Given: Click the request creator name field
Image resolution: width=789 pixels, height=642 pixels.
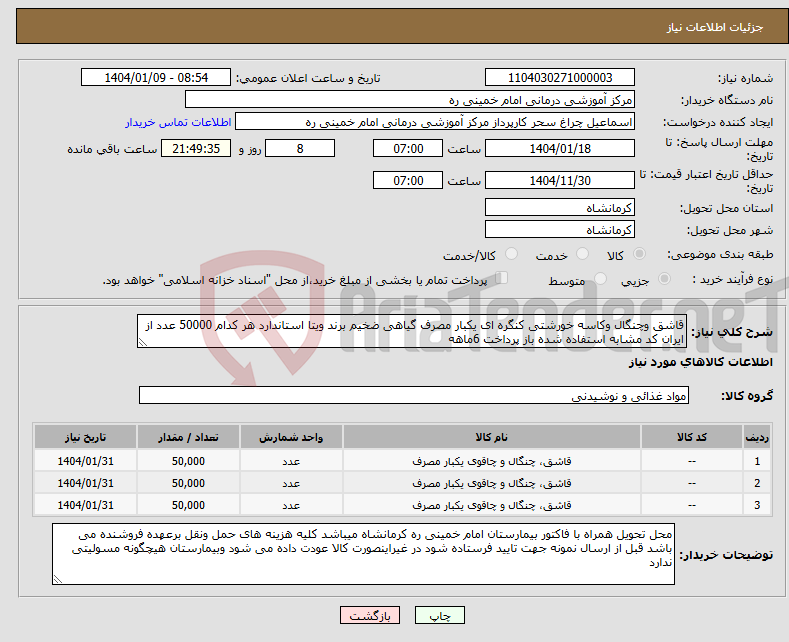Looking at the screenshot, I should 435,122.
